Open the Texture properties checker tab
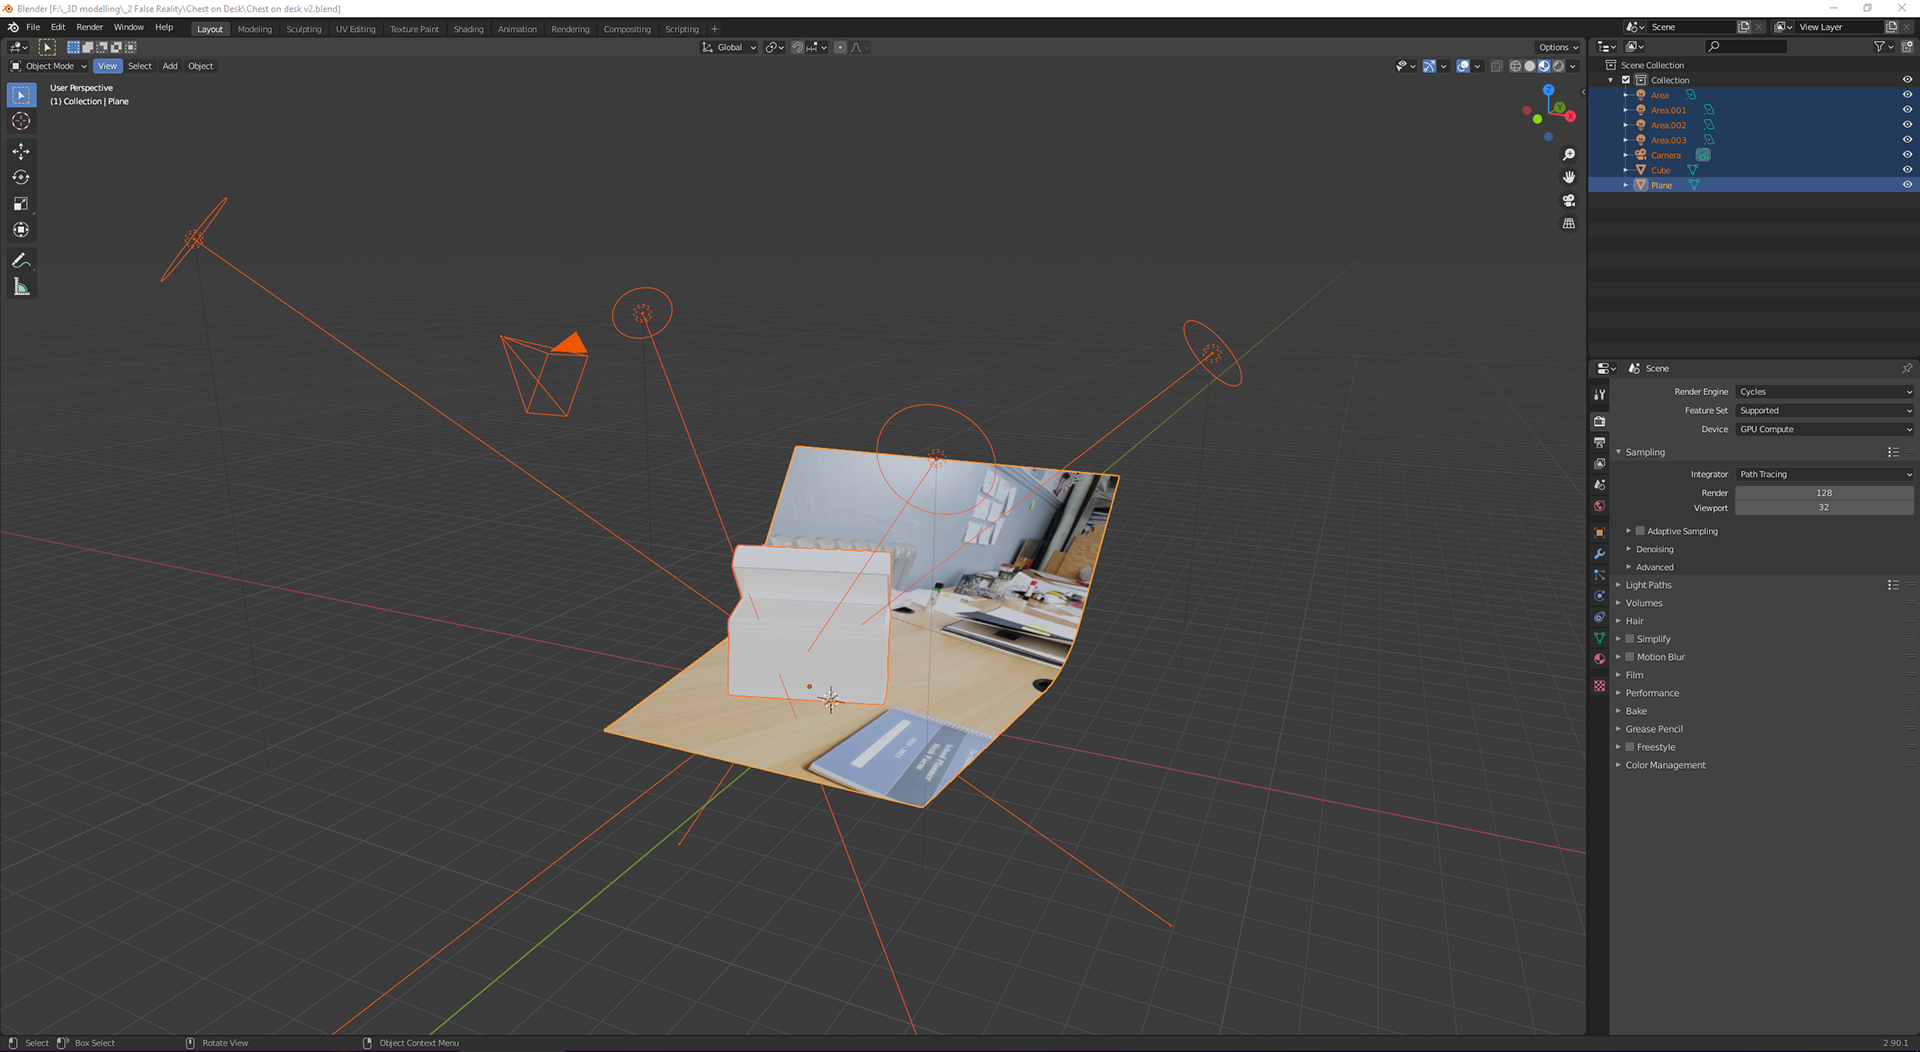This screenshot has width=1920, height=1052. tap(1599, 685)
